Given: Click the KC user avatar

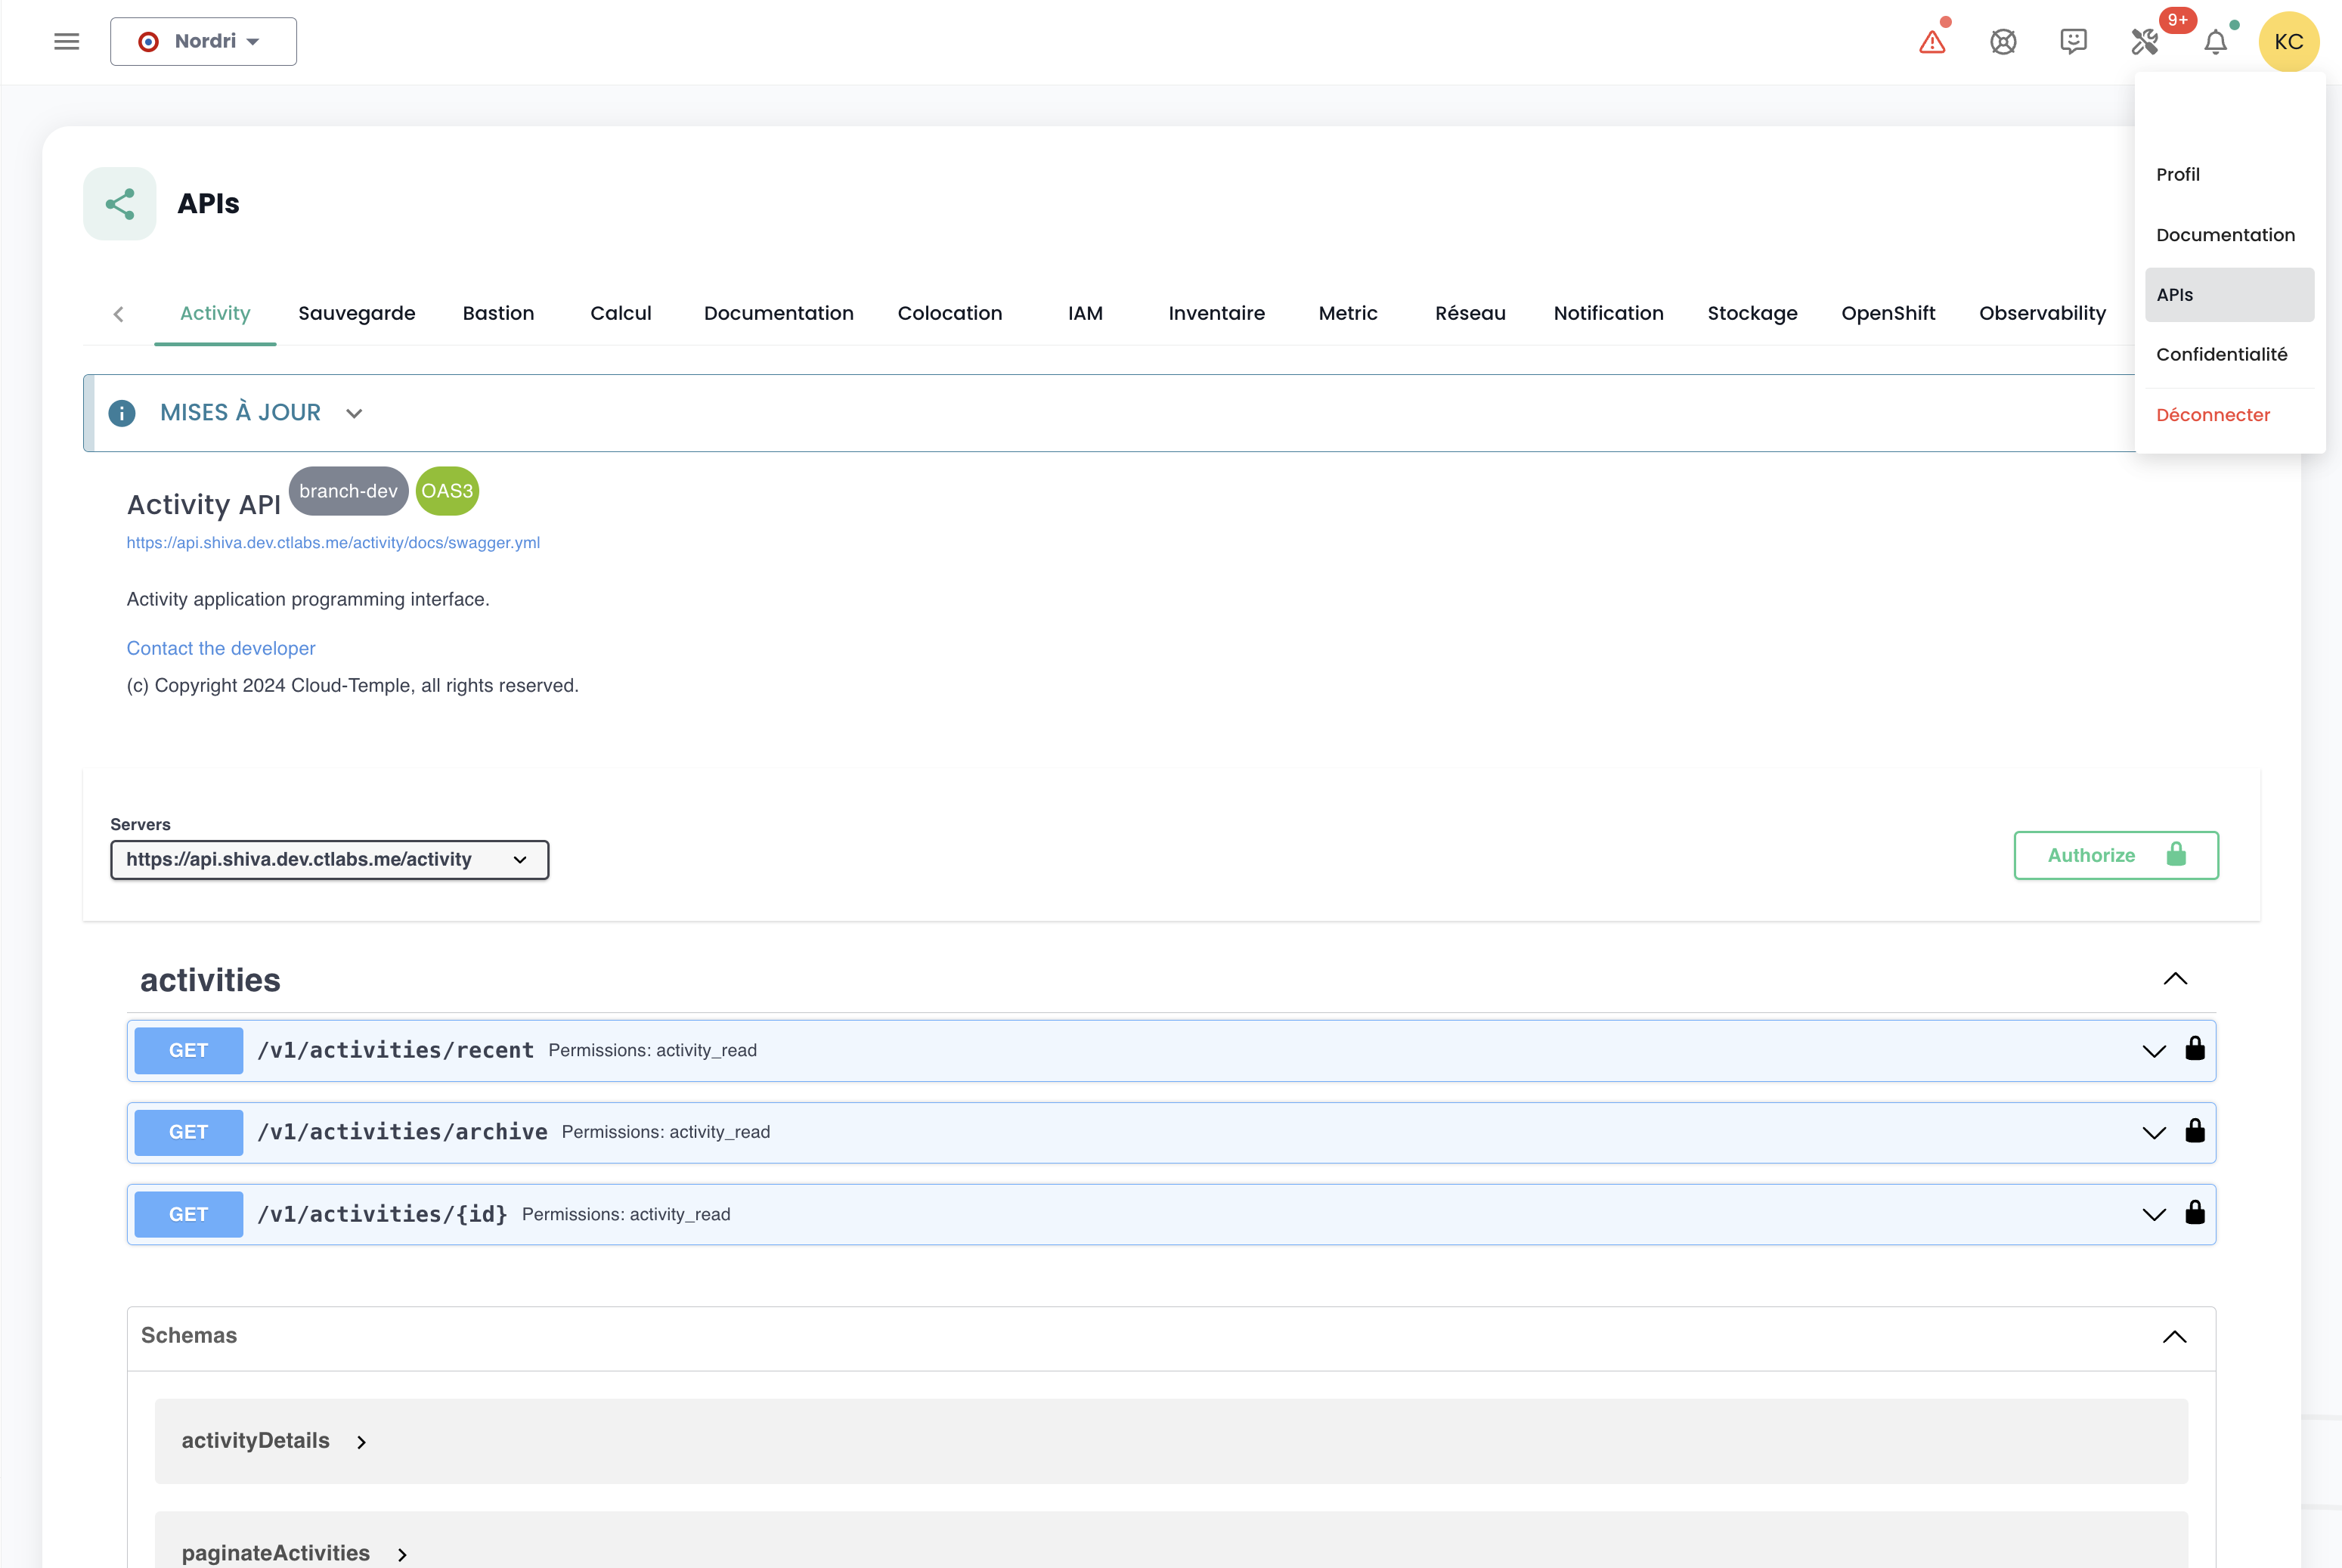Looking at the screenshot, I should click(x=2288, y=42).
